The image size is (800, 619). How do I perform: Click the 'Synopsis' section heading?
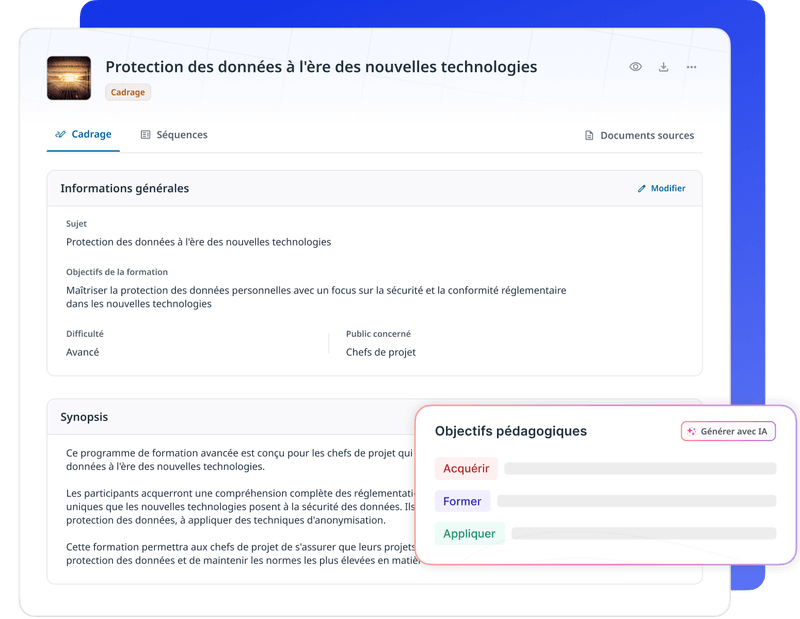tap(84, 417)
